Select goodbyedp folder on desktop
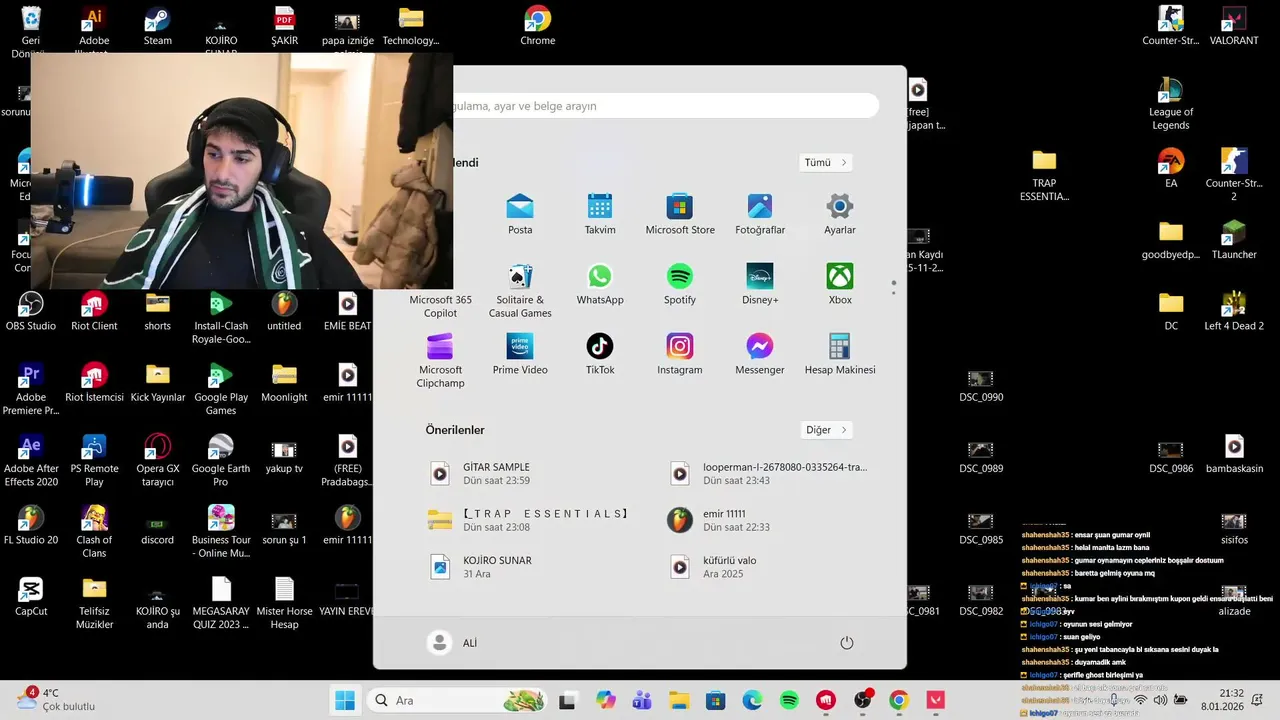This screenshot has width=1280, height=720. tap(1171, 240)
